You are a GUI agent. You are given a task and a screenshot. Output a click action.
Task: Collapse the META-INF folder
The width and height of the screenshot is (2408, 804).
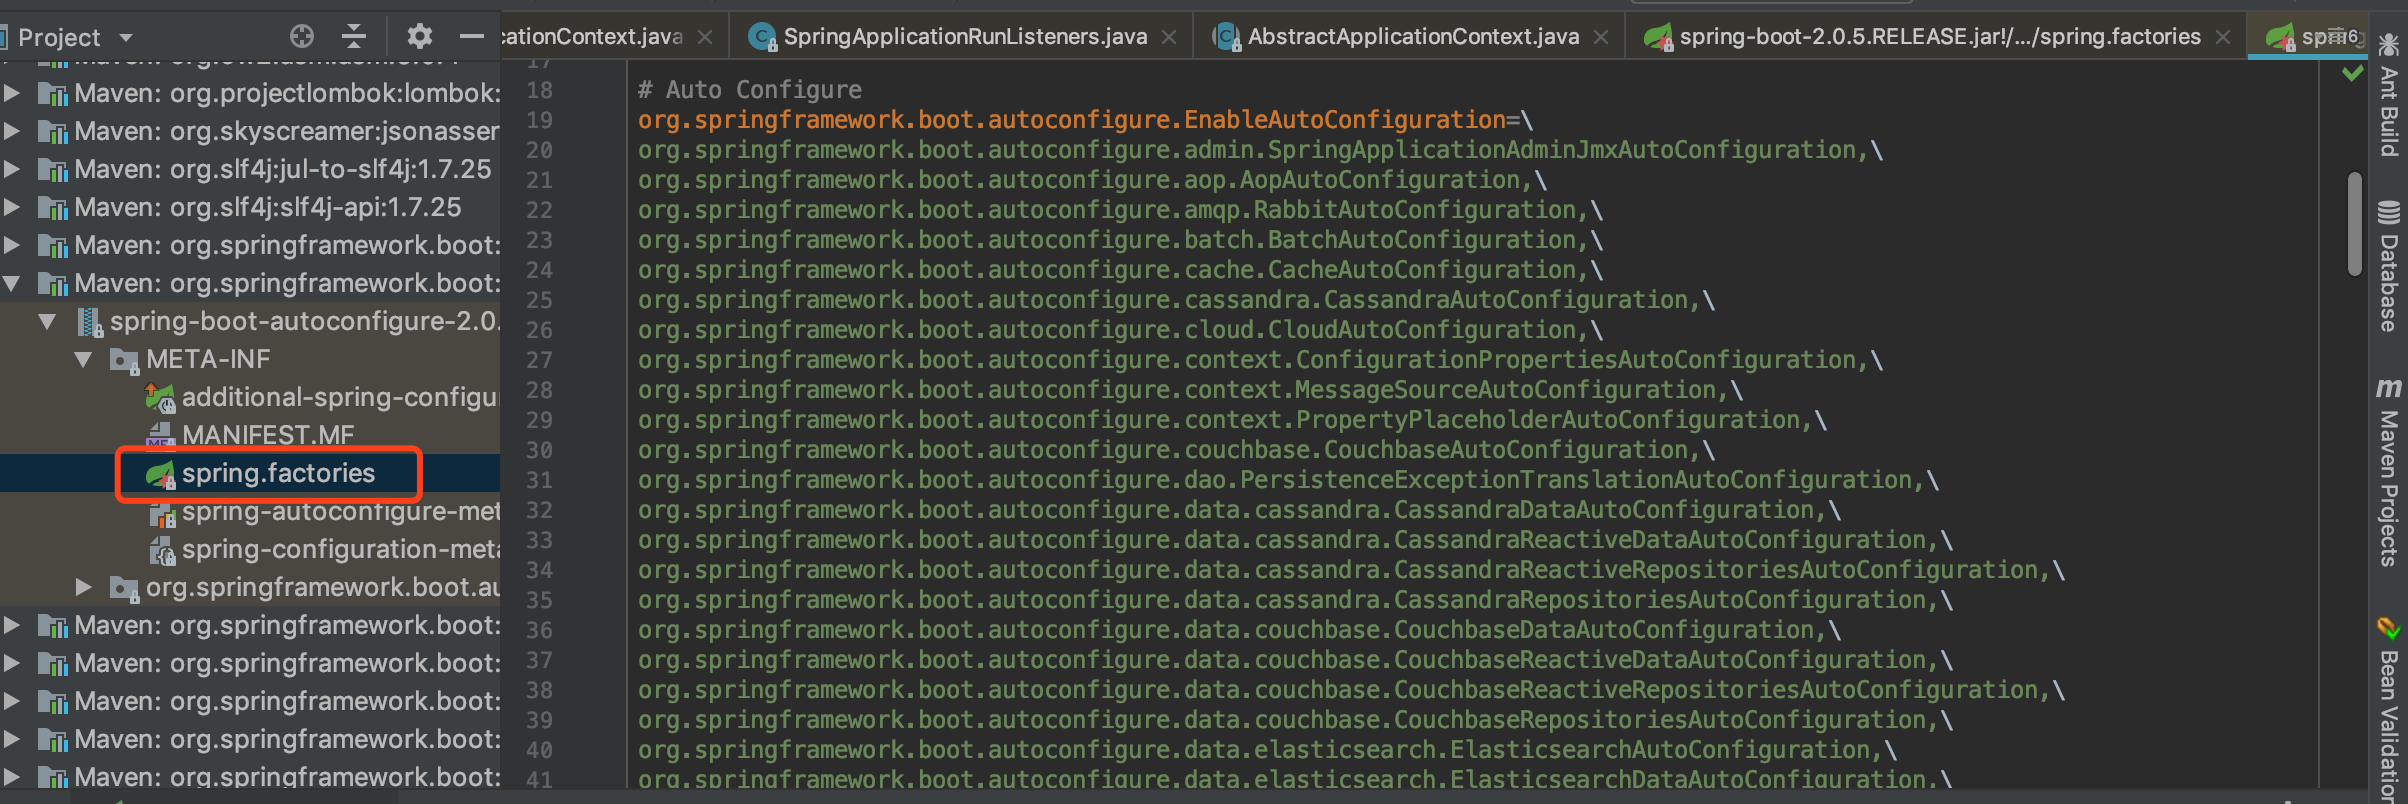[x=84, y=360]
